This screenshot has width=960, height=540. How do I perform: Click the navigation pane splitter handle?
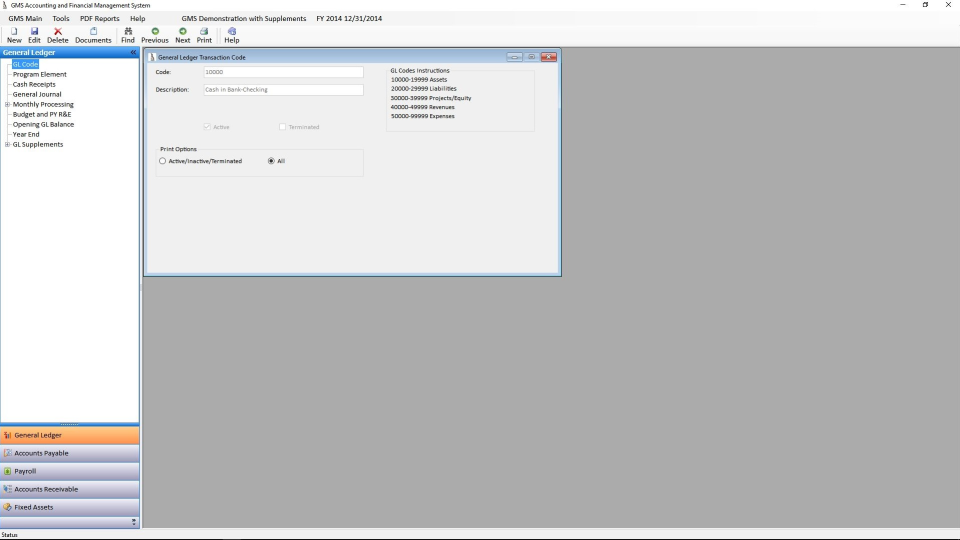[69, 424]
